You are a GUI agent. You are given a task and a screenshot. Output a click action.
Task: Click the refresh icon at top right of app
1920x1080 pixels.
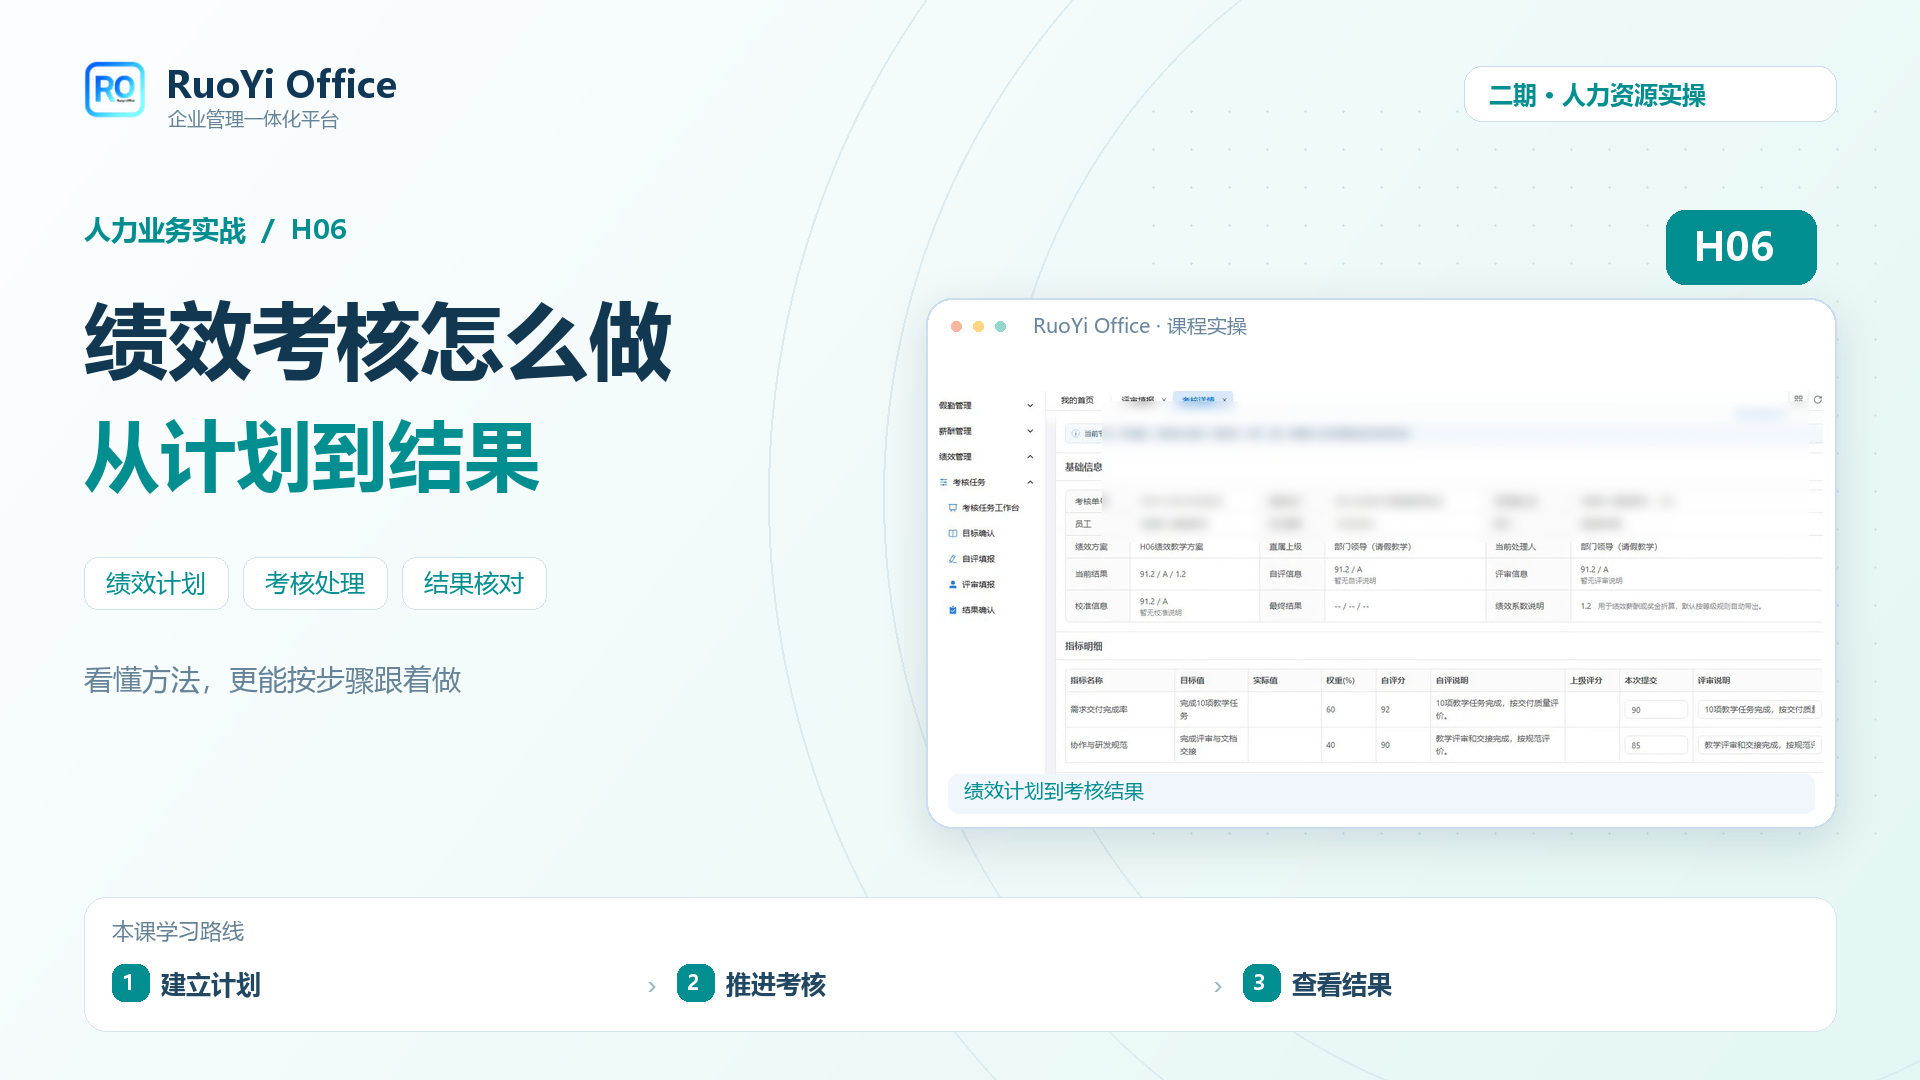coord(1818,399)
